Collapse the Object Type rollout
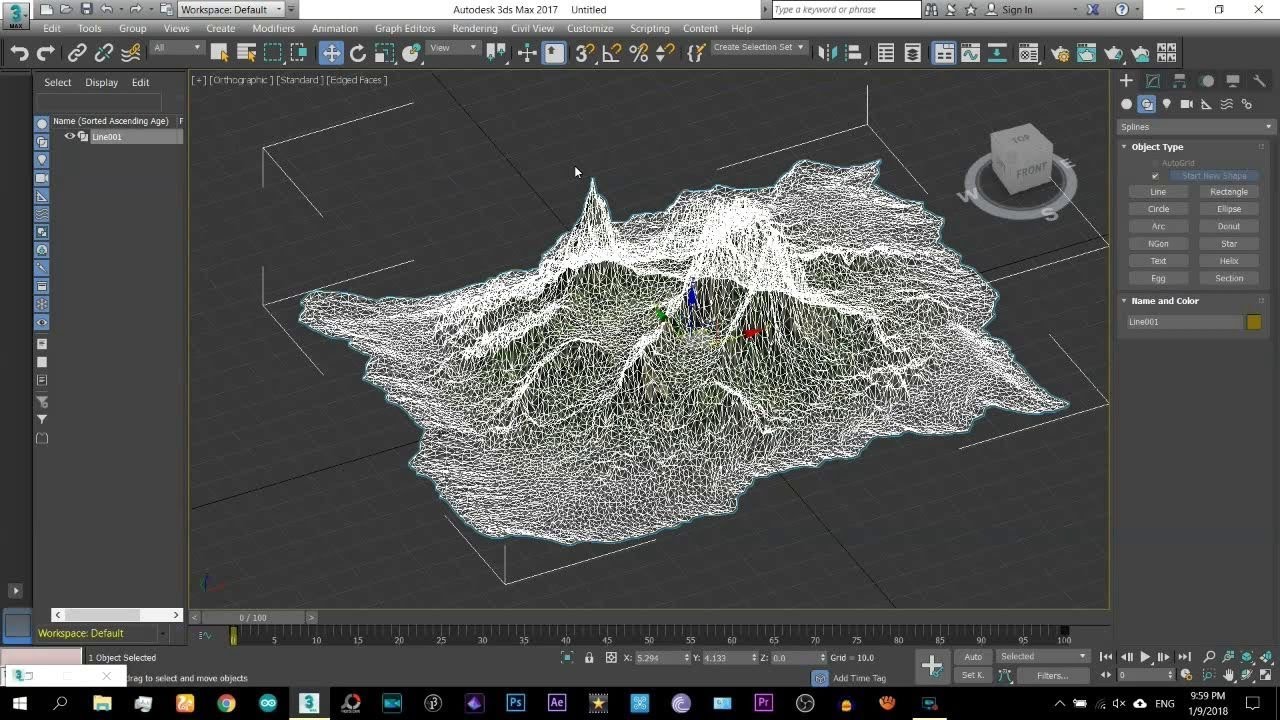 click(x=1157, y=147)
